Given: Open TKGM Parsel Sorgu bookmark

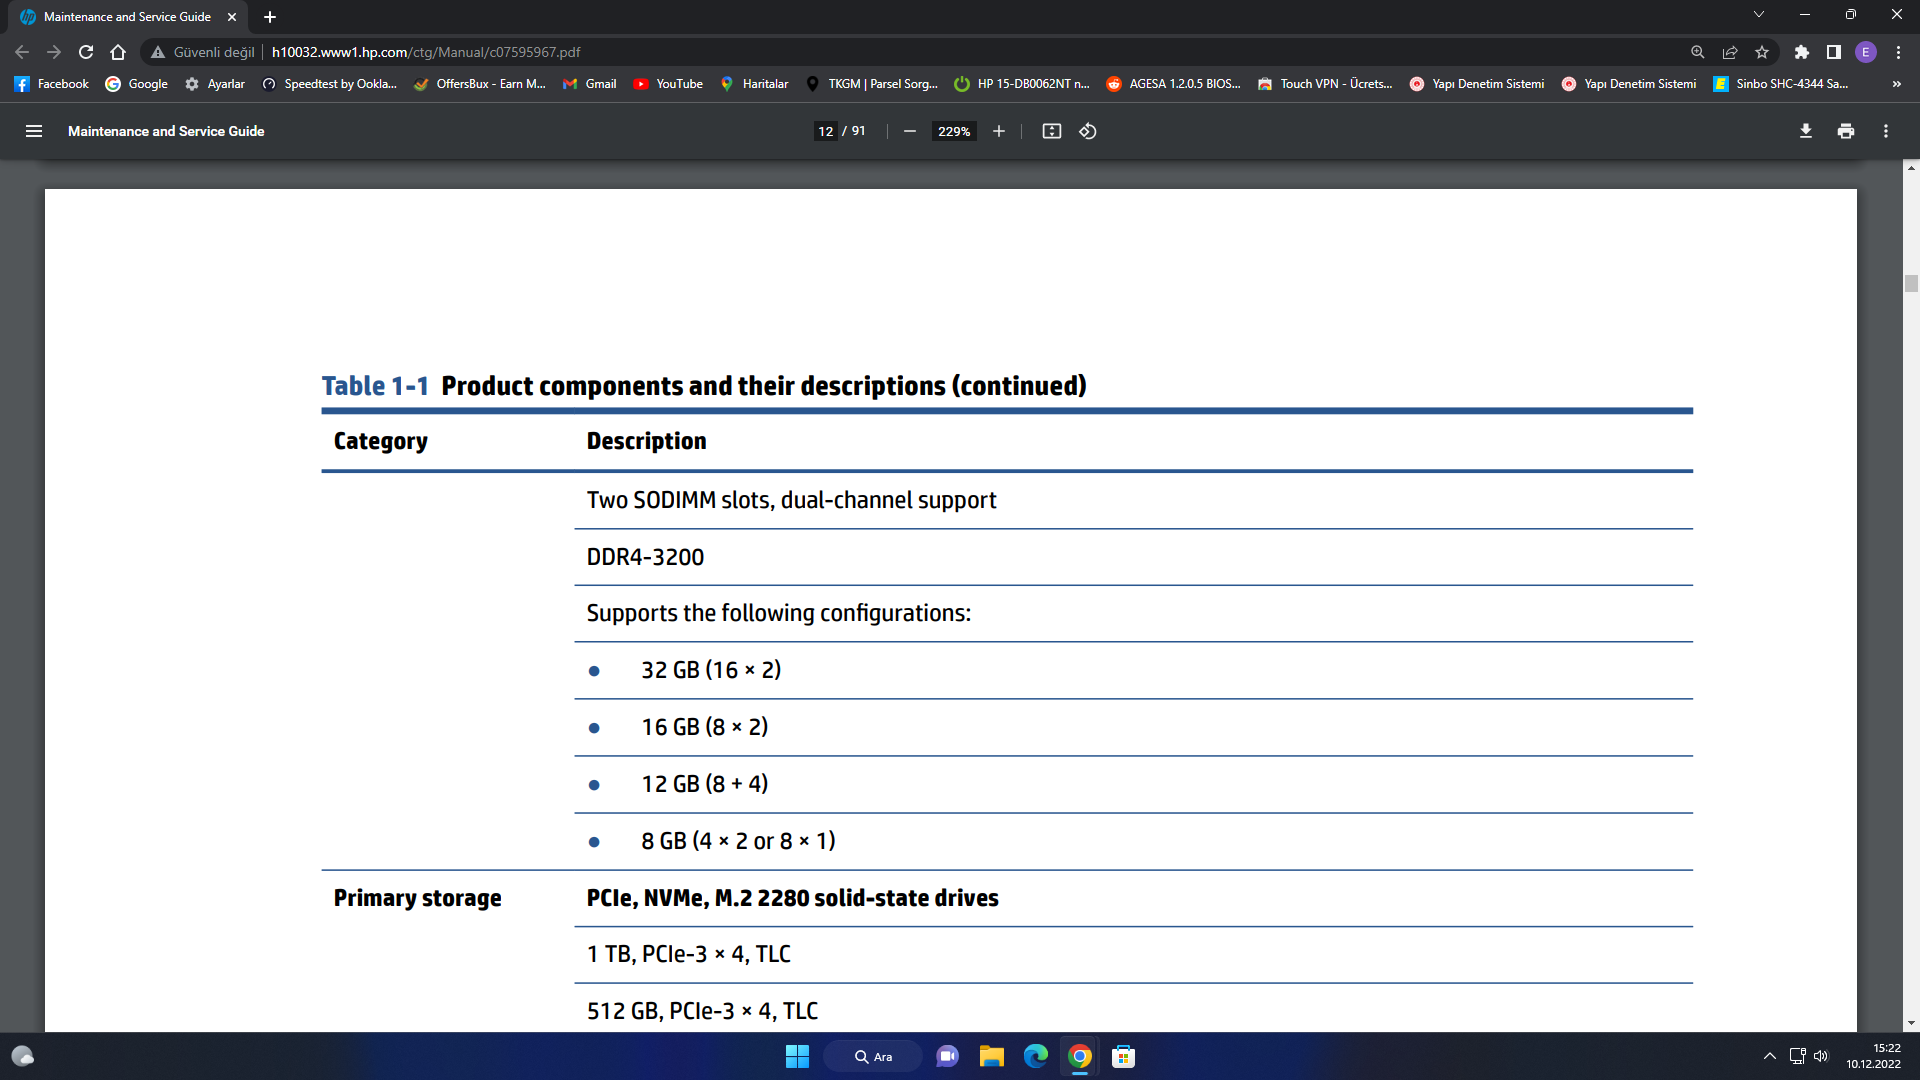Looking at the screenshot, I should (872, 84).
